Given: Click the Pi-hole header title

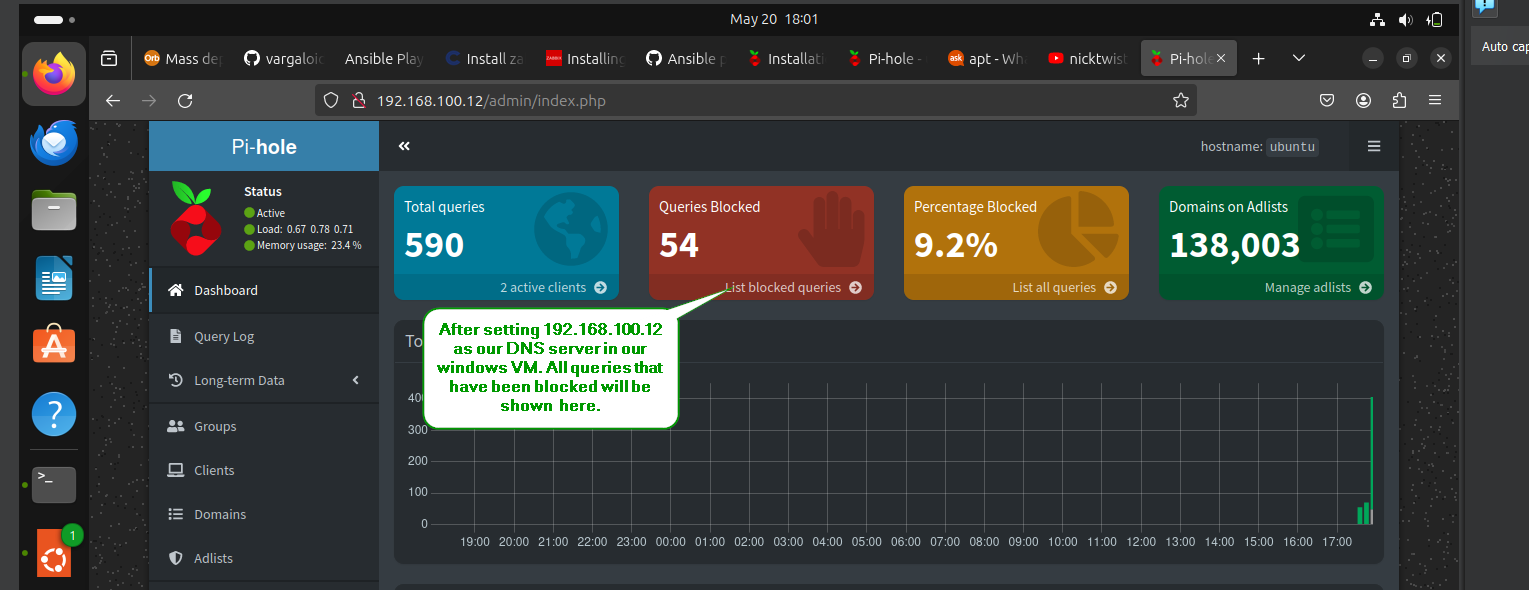Looking at the screenshot, I should pyautogui.click(x=264, y=147).
